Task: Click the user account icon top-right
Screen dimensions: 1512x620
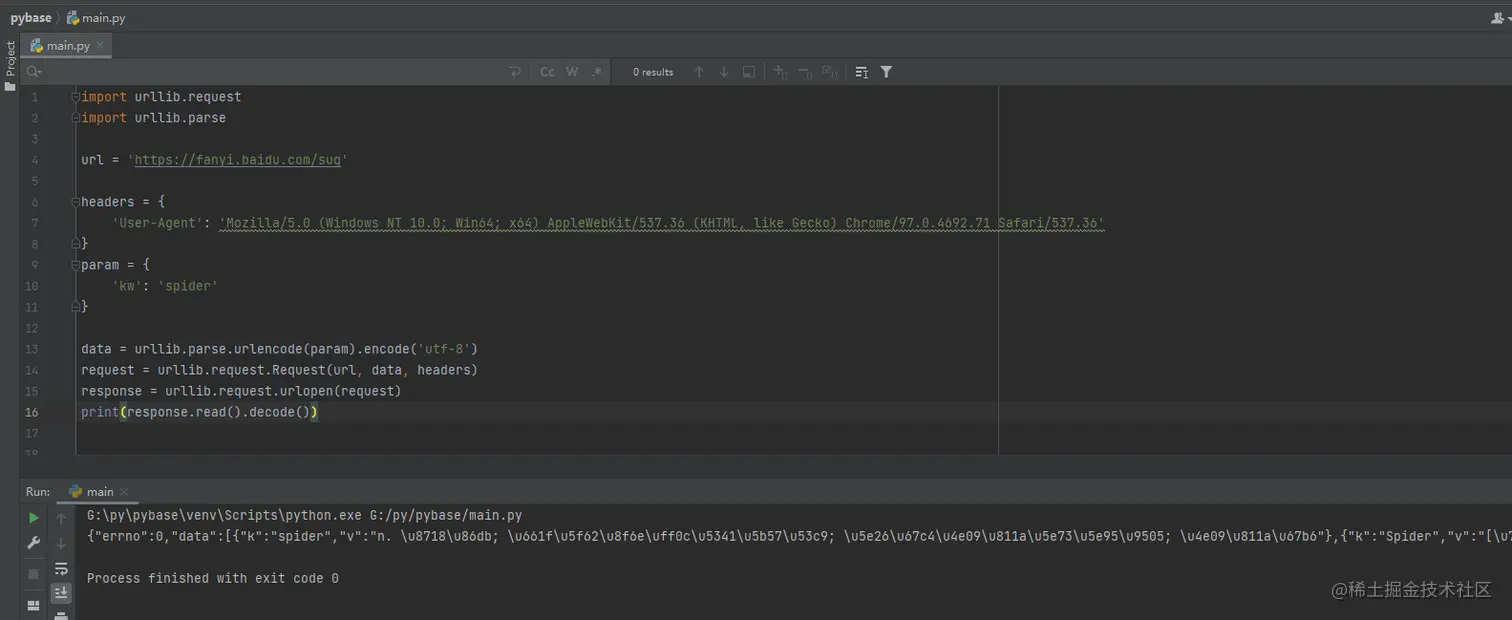Action: pos(1497,18)
